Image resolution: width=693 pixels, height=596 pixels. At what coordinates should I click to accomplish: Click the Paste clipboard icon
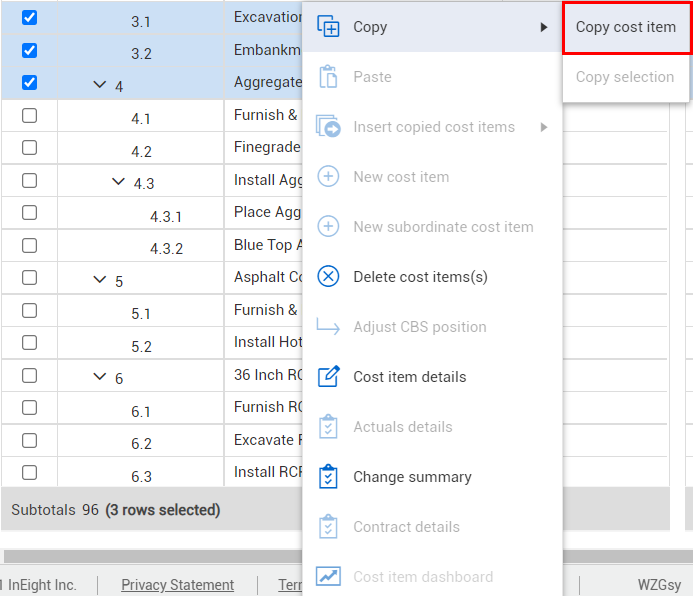point(328,77)
